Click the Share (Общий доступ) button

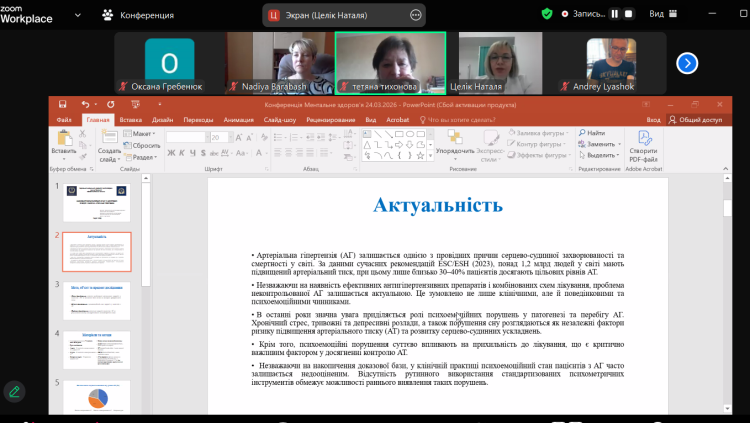[696, 119]
